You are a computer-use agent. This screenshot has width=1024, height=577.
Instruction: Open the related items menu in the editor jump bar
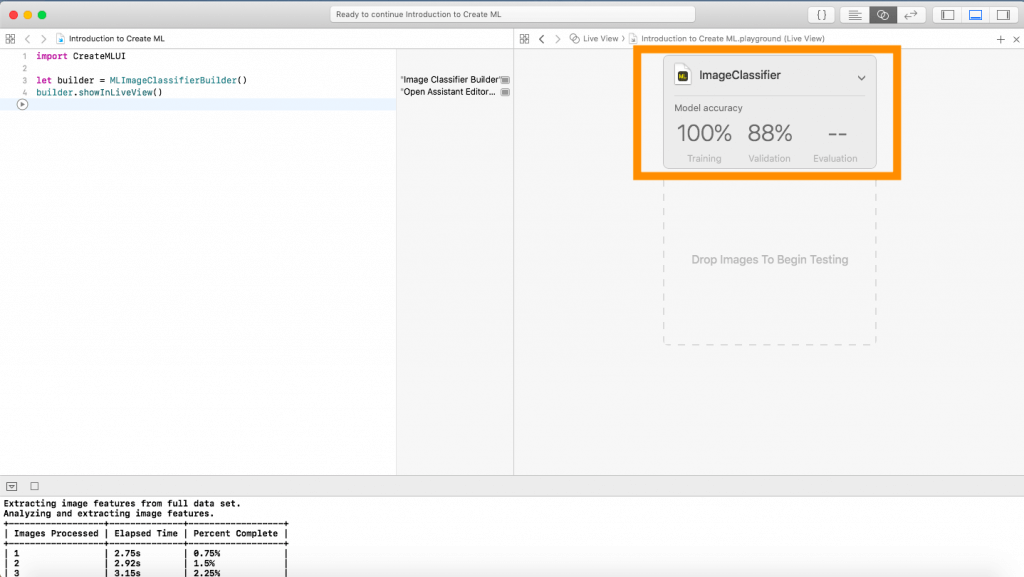(x=10, y=38)
